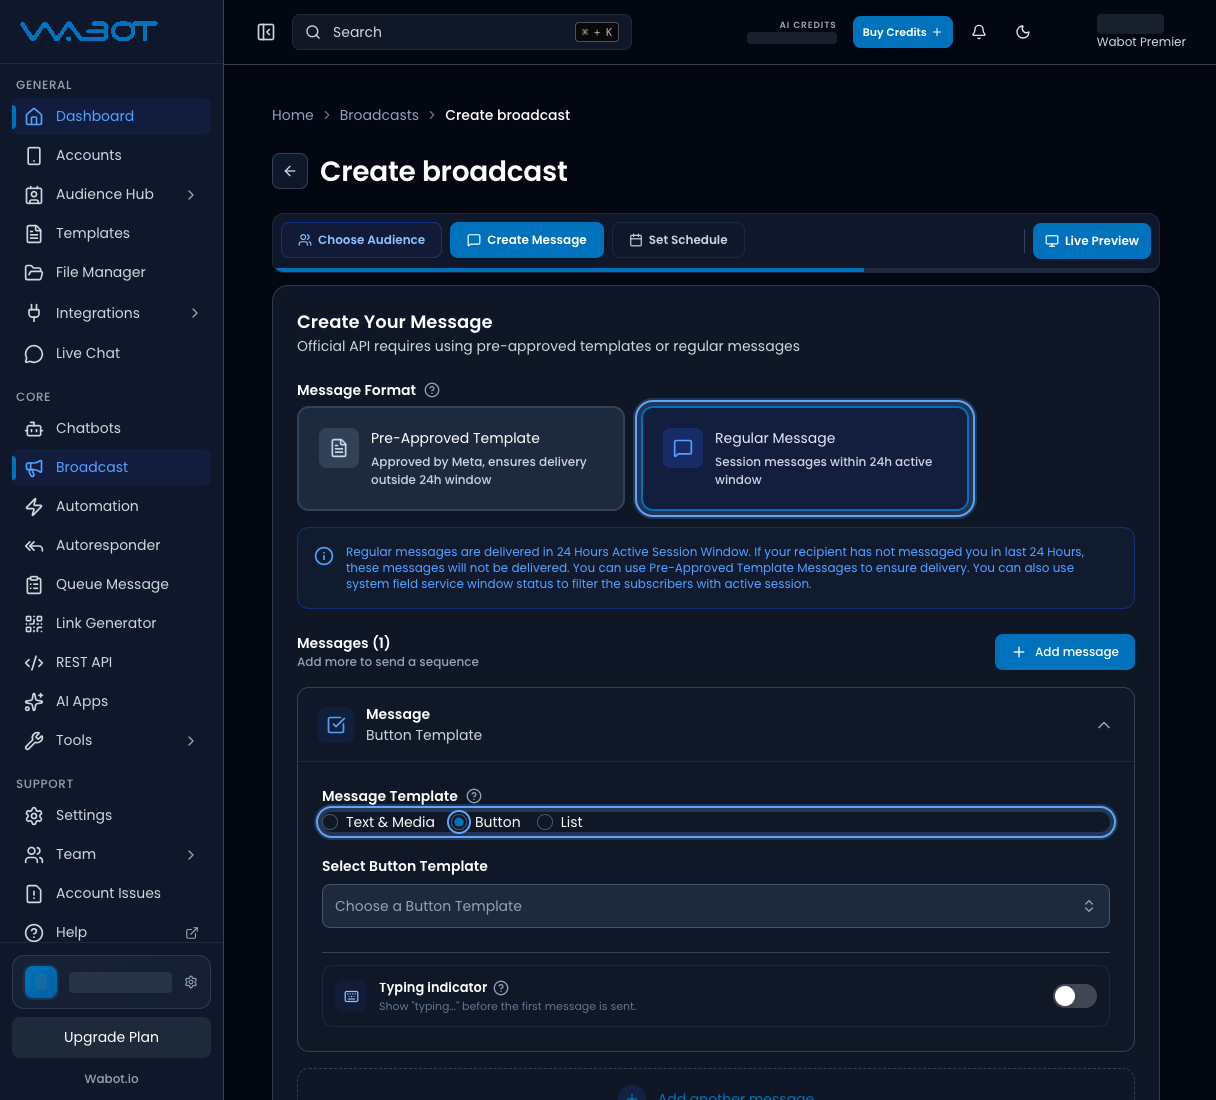Collapse the Message Button Template section

tap(1104, 725)
